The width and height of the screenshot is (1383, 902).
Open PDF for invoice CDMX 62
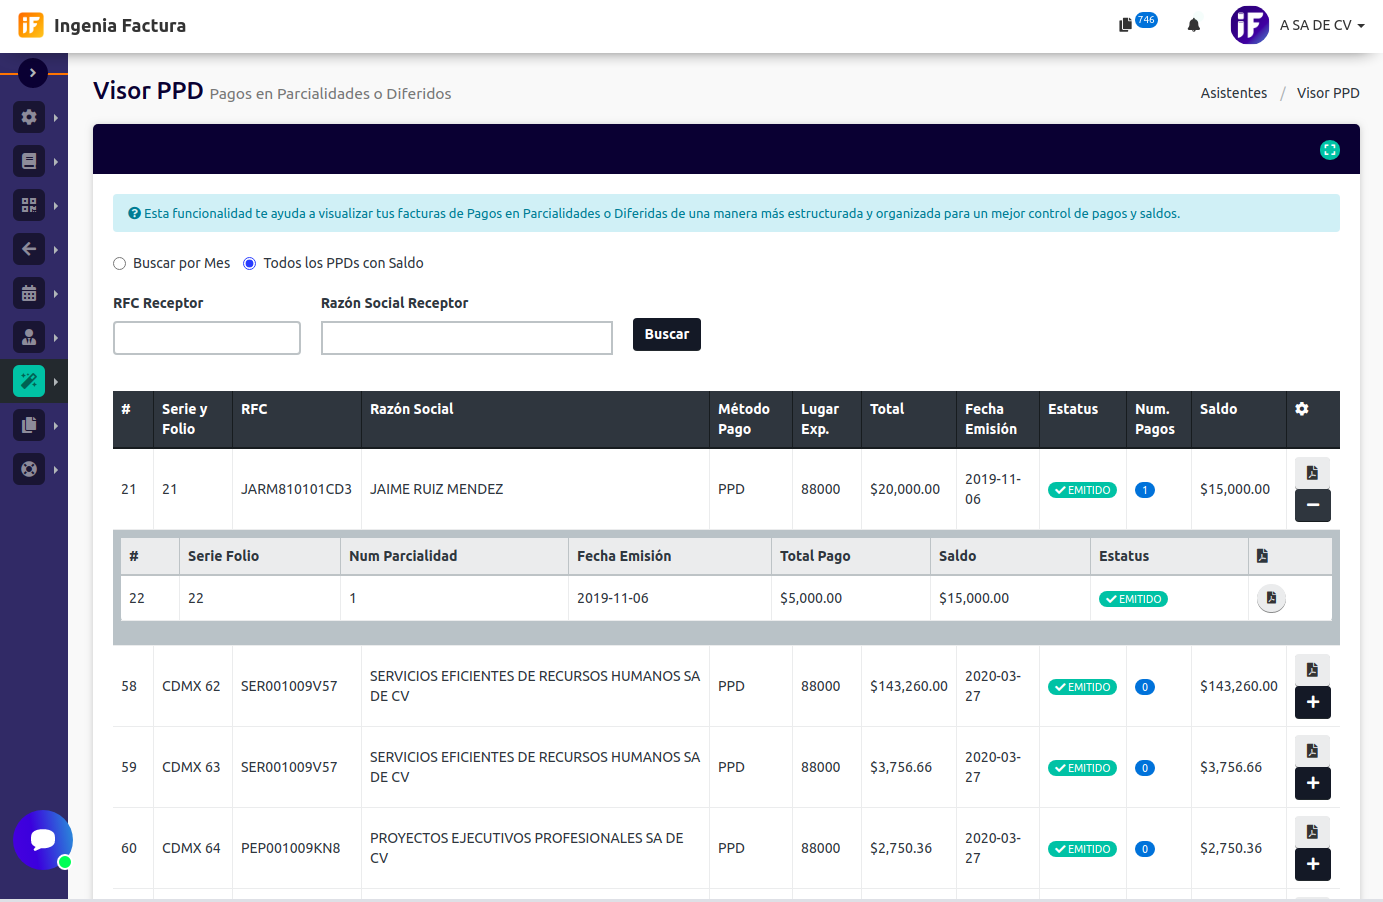1312,670
